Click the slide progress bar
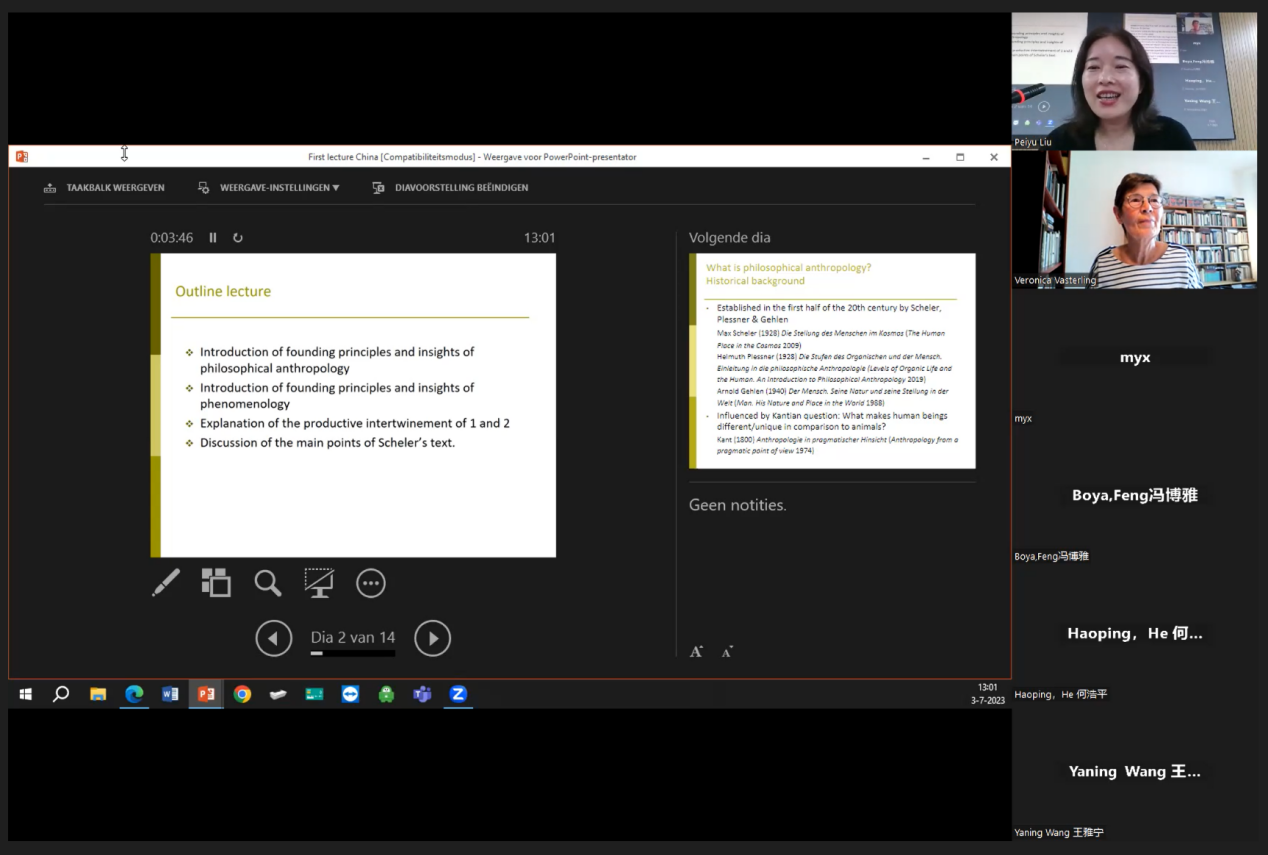The image size is (1268, 855). point(352,653)
